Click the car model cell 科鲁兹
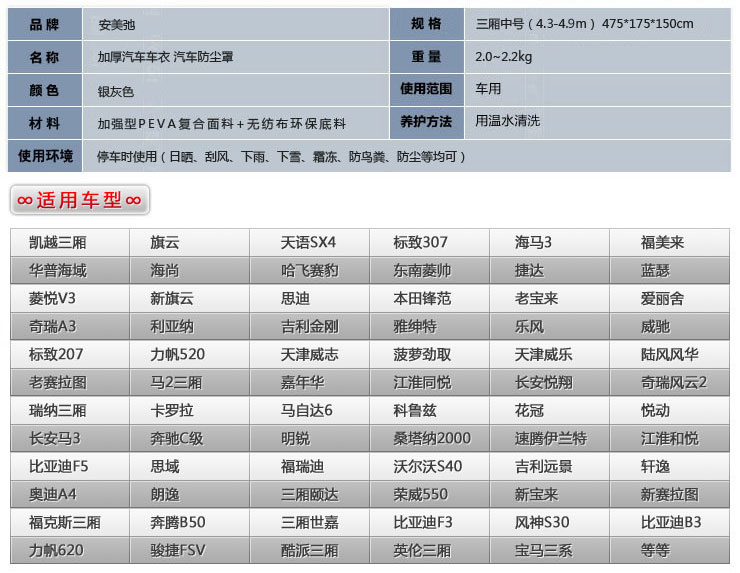 [429, 410]
